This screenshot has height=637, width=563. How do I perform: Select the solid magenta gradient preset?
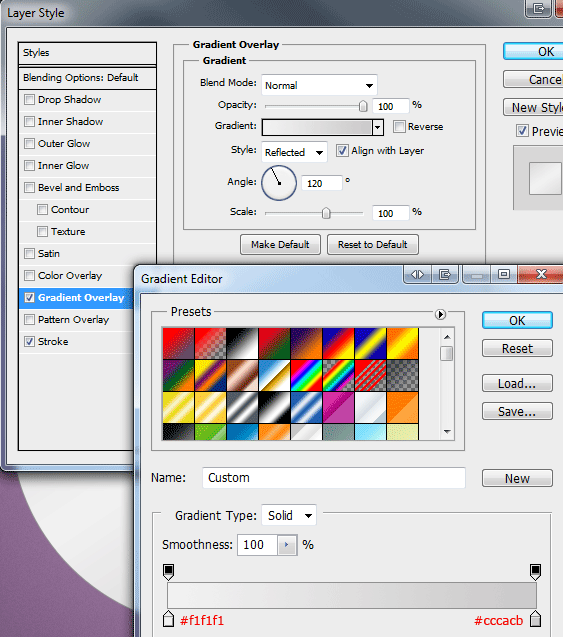[338, 408]
